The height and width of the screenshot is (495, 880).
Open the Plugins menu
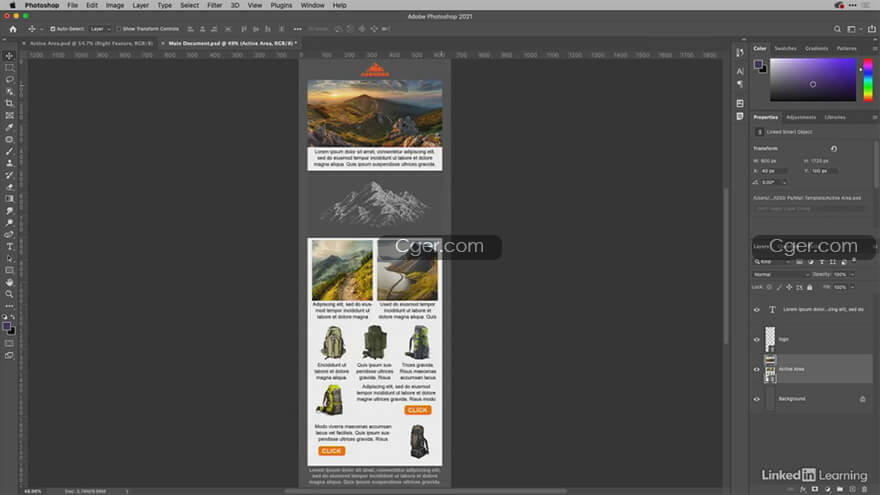coord(281,5)
